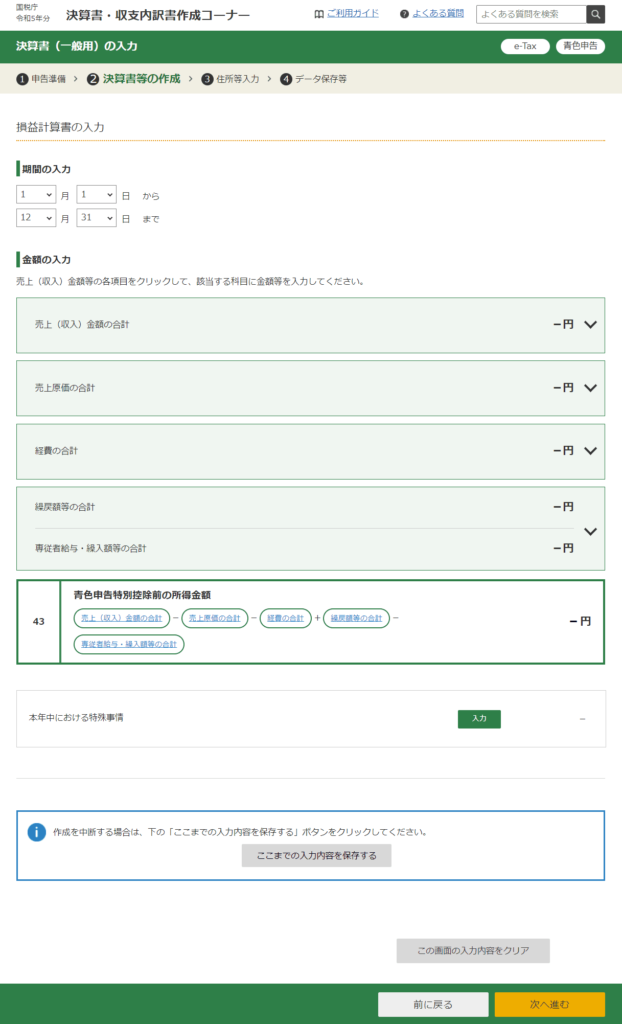The height and width of the screenshot is (1024, 622).
Task: Open the start month dropdown
Action: coord(36,195)
